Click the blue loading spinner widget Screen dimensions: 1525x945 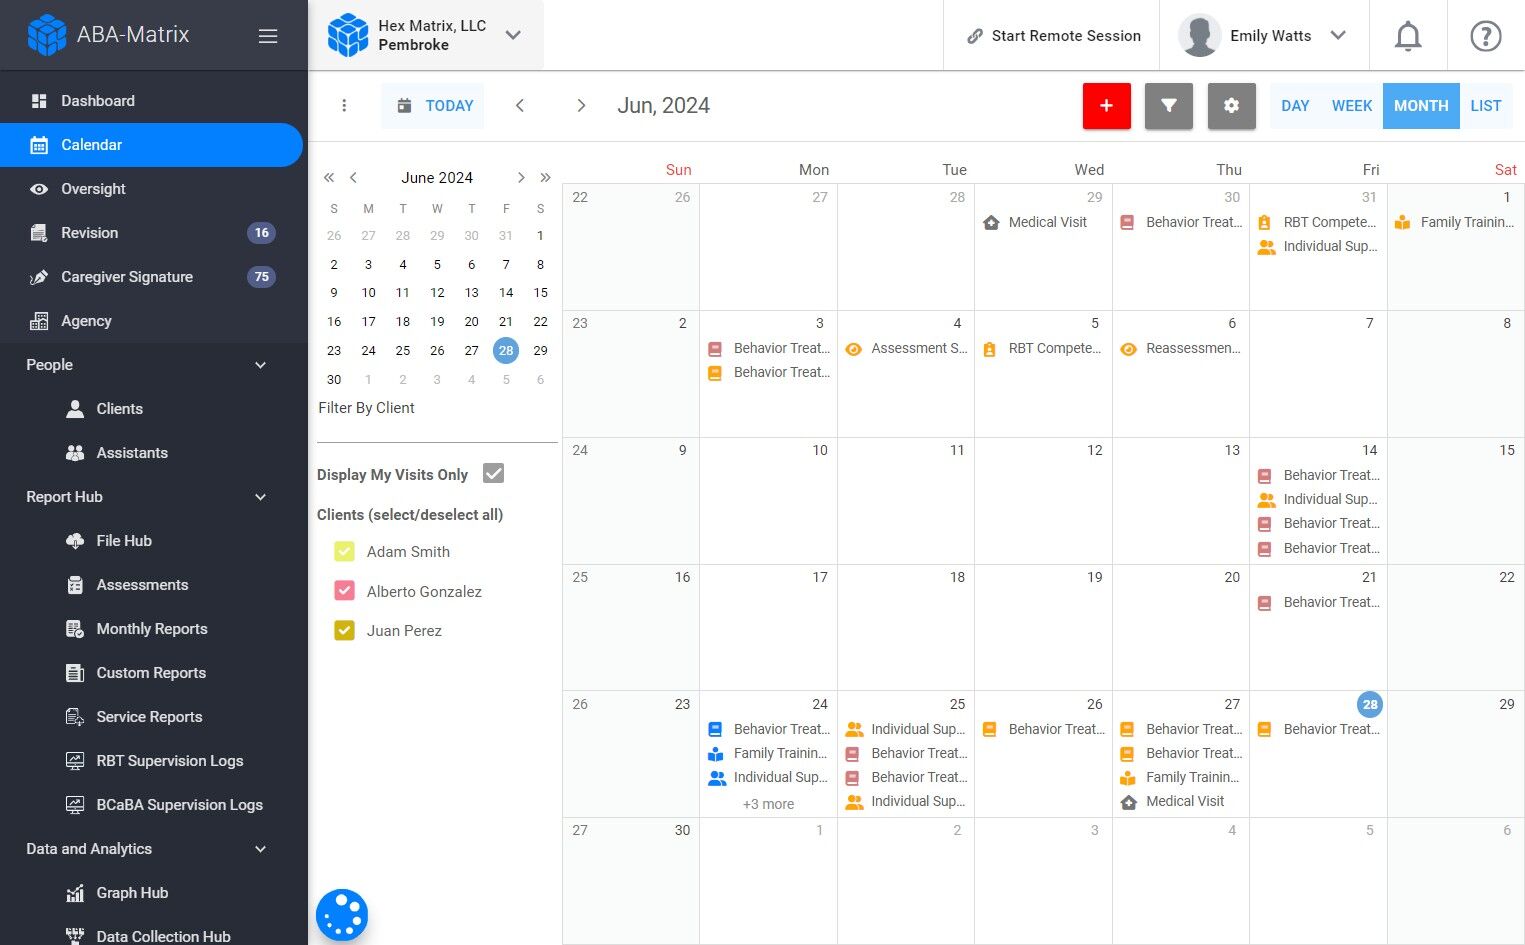pos(342,915)
